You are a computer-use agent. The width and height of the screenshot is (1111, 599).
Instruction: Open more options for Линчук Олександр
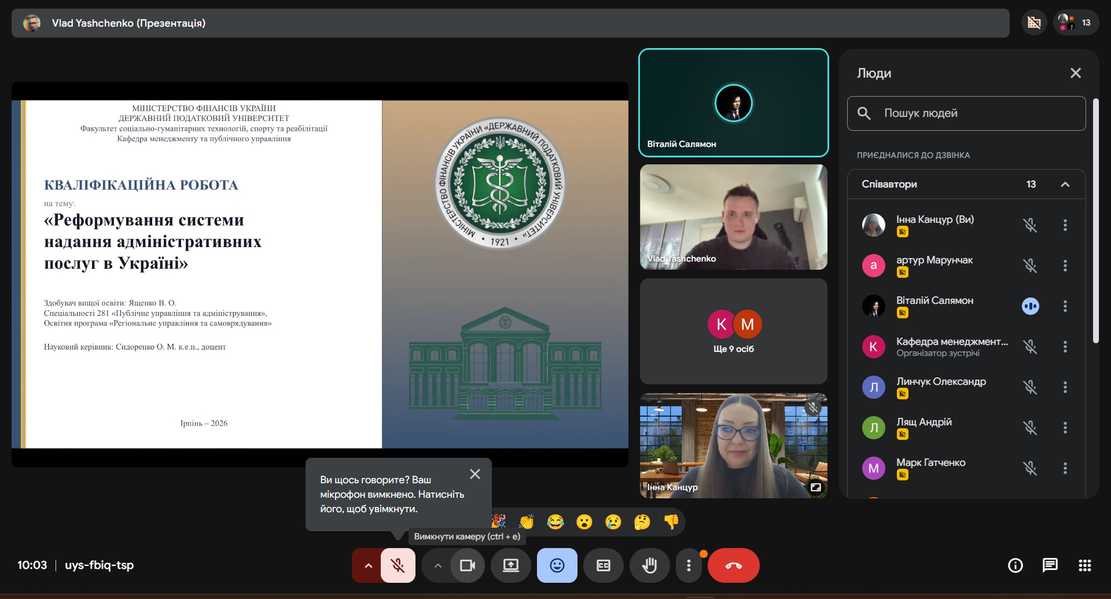pyautogui.click(x=1065, y=387)
